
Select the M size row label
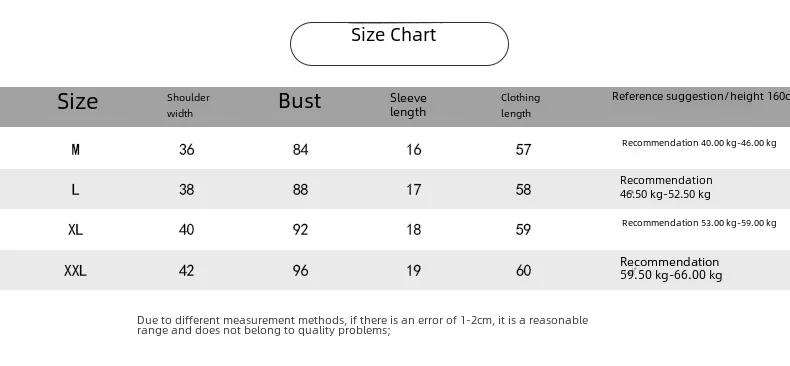pos(76,150)
